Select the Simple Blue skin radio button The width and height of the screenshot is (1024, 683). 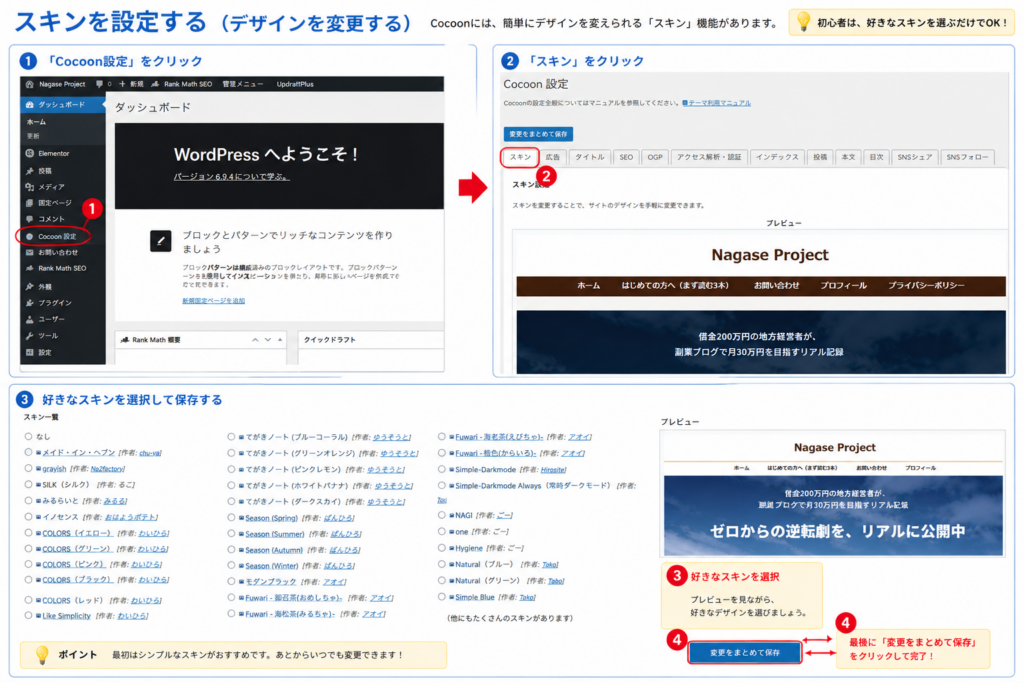pos(441,597)
